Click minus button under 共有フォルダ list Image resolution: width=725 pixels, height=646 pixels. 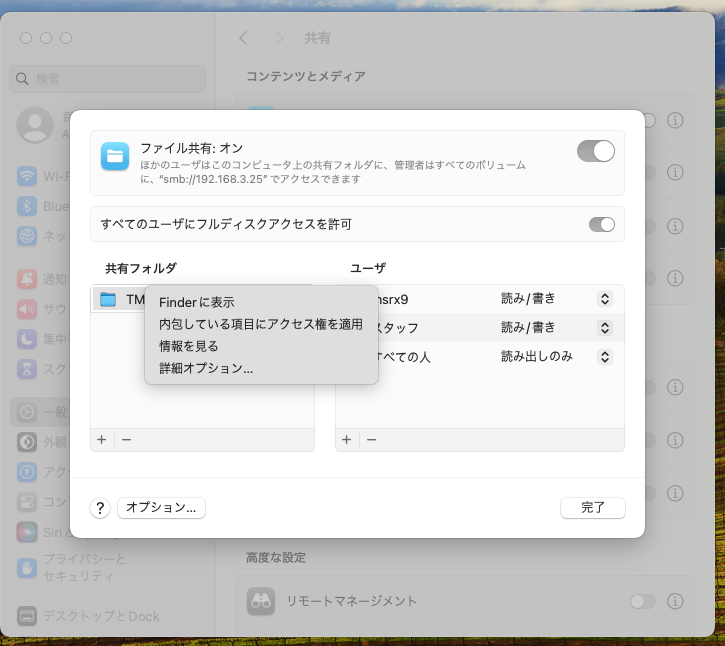[x=126, y=439]
